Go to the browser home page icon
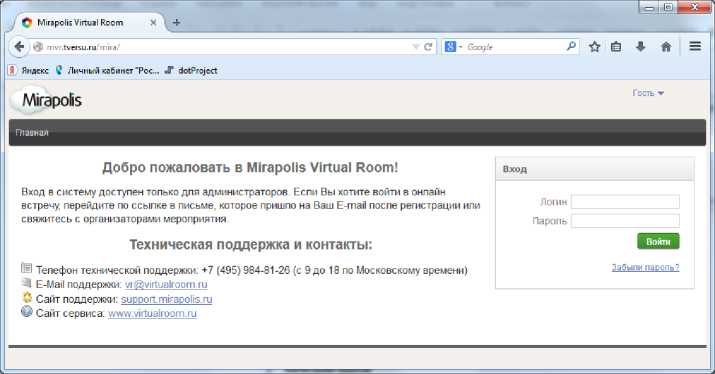This screenshot has width=715, height=374. [666, 47]
